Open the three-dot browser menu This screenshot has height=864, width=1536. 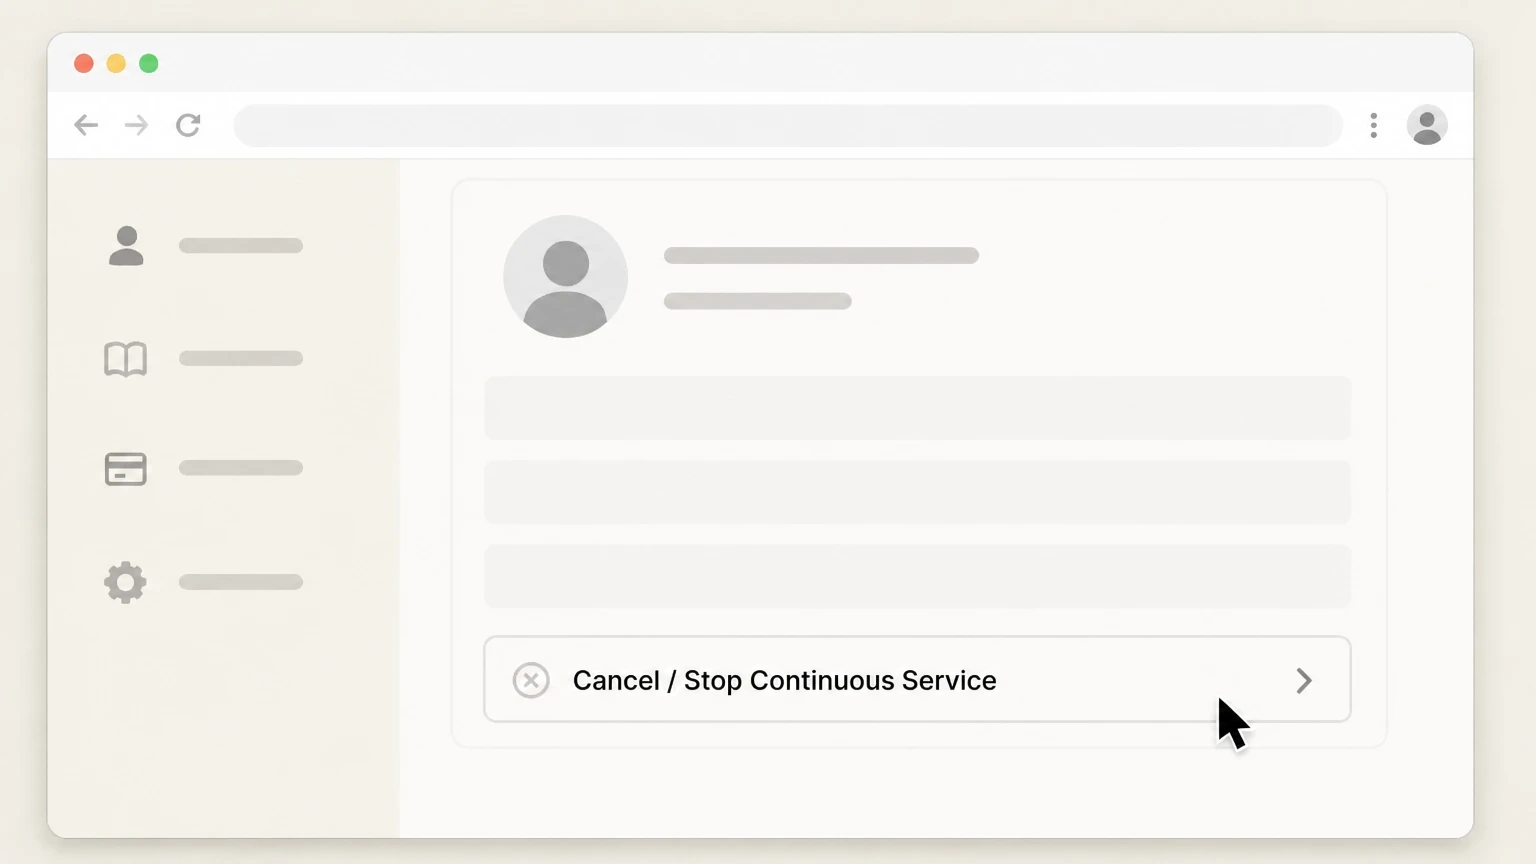click(x=1373, y=125)
